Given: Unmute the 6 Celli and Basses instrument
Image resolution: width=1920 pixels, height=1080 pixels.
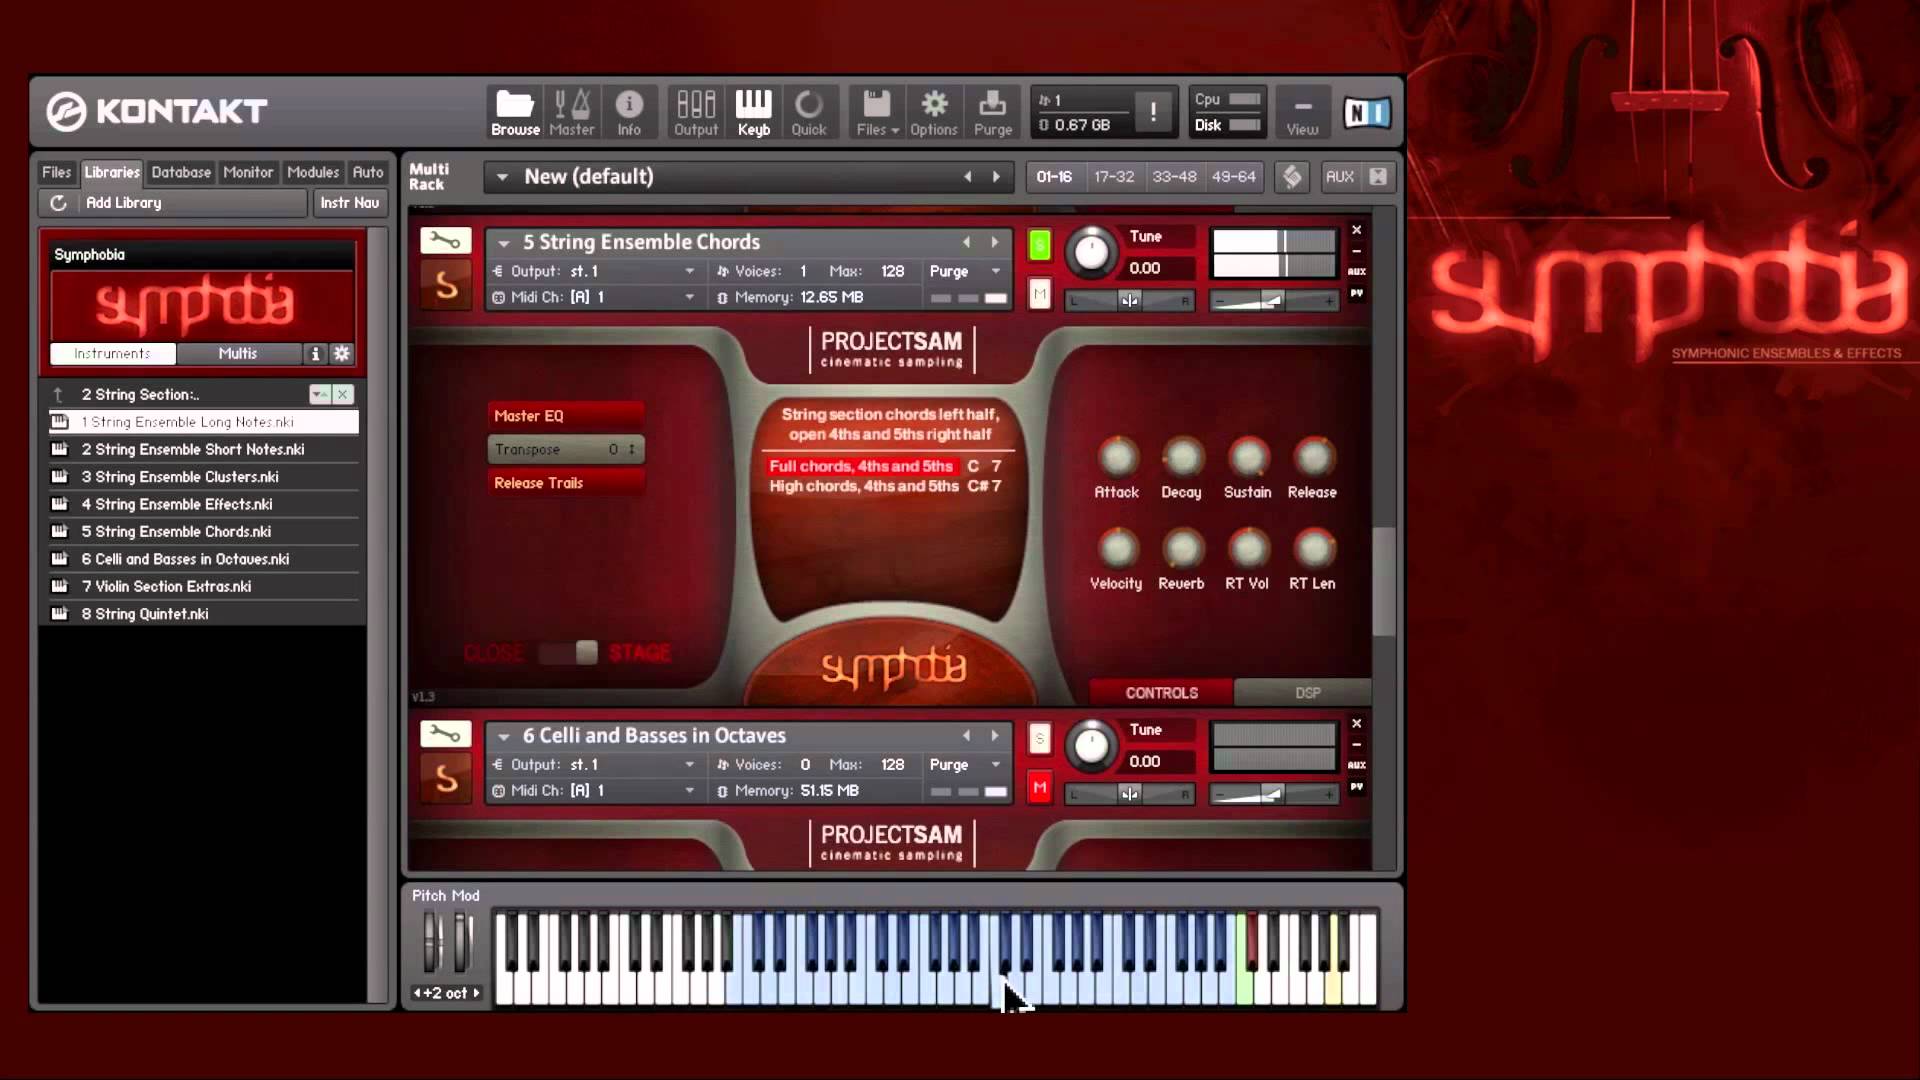Looking at the screenshot, I should [1040, 788].
